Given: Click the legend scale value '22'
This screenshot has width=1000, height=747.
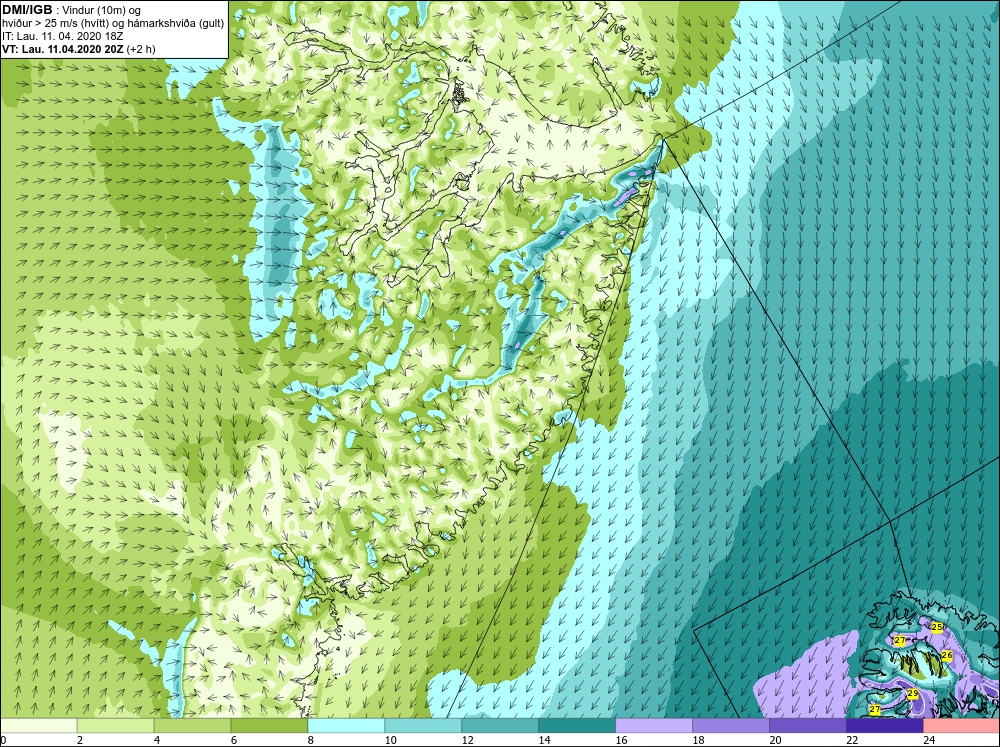Looking at the screenshot, I should [853, 740].
